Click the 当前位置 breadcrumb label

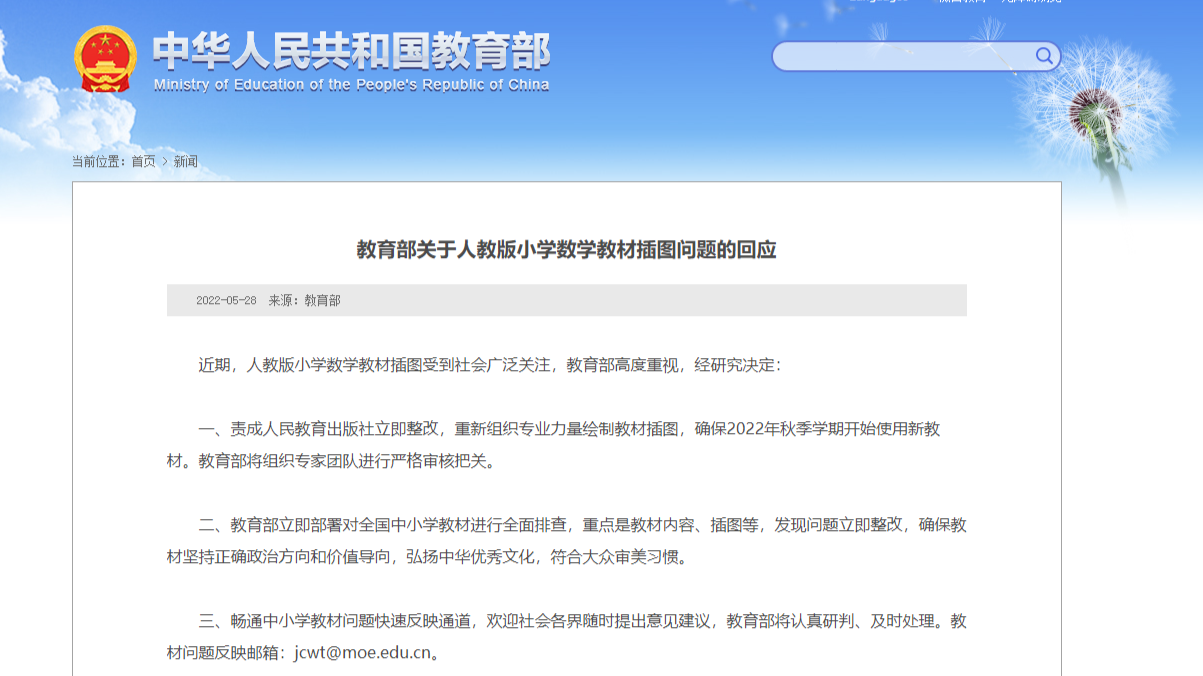pyautogui.click(x=97, y=161)
